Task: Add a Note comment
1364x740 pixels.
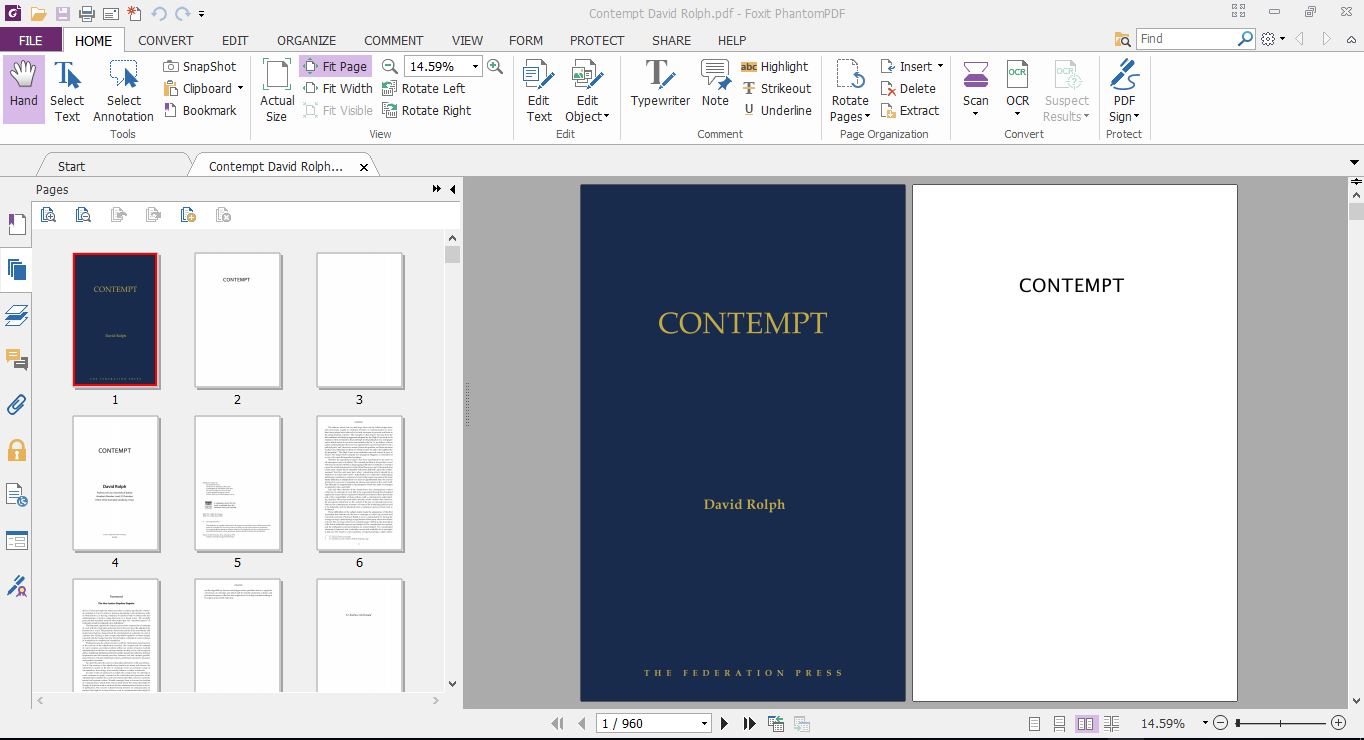Action: (715, 84)
